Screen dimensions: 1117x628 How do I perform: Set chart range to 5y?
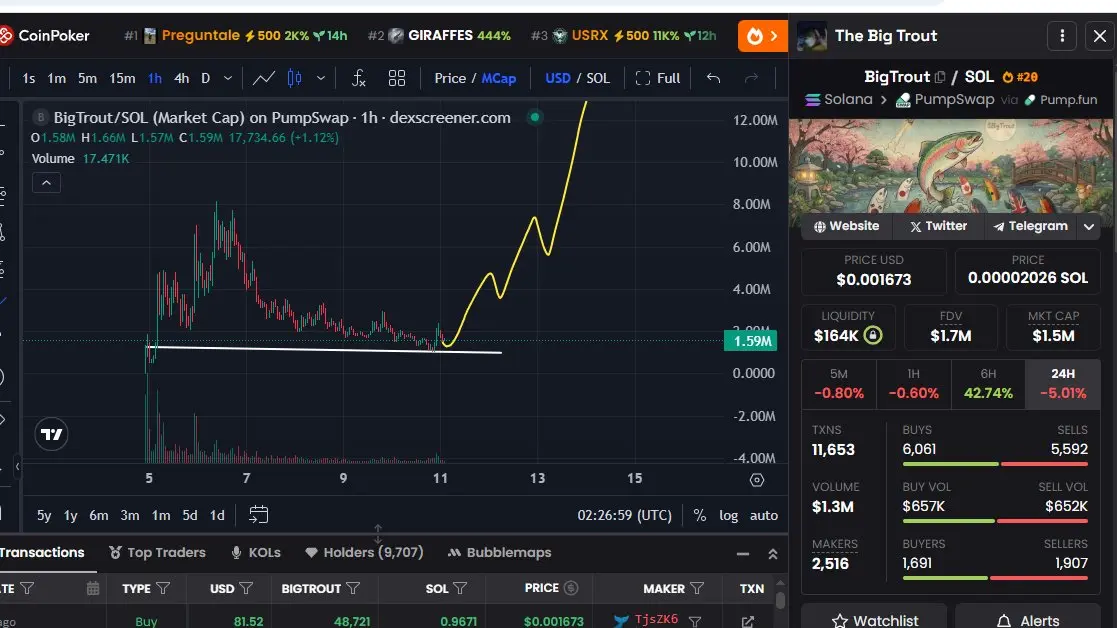(44, 515)
